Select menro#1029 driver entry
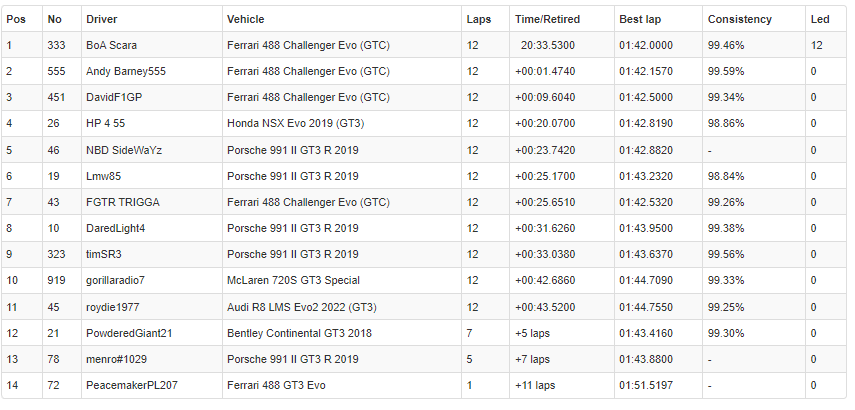The height and width of the screenshot is (410, 855). point(116,359)
